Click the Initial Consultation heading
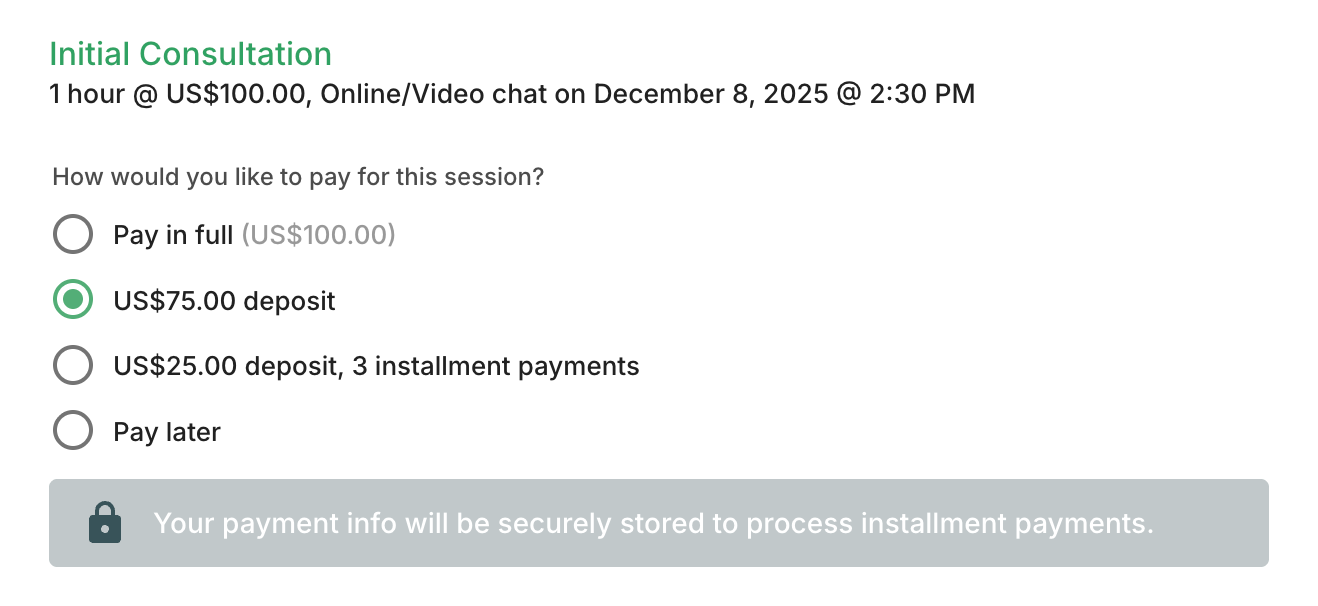1318x606 pixels. (x=190, y=54)
